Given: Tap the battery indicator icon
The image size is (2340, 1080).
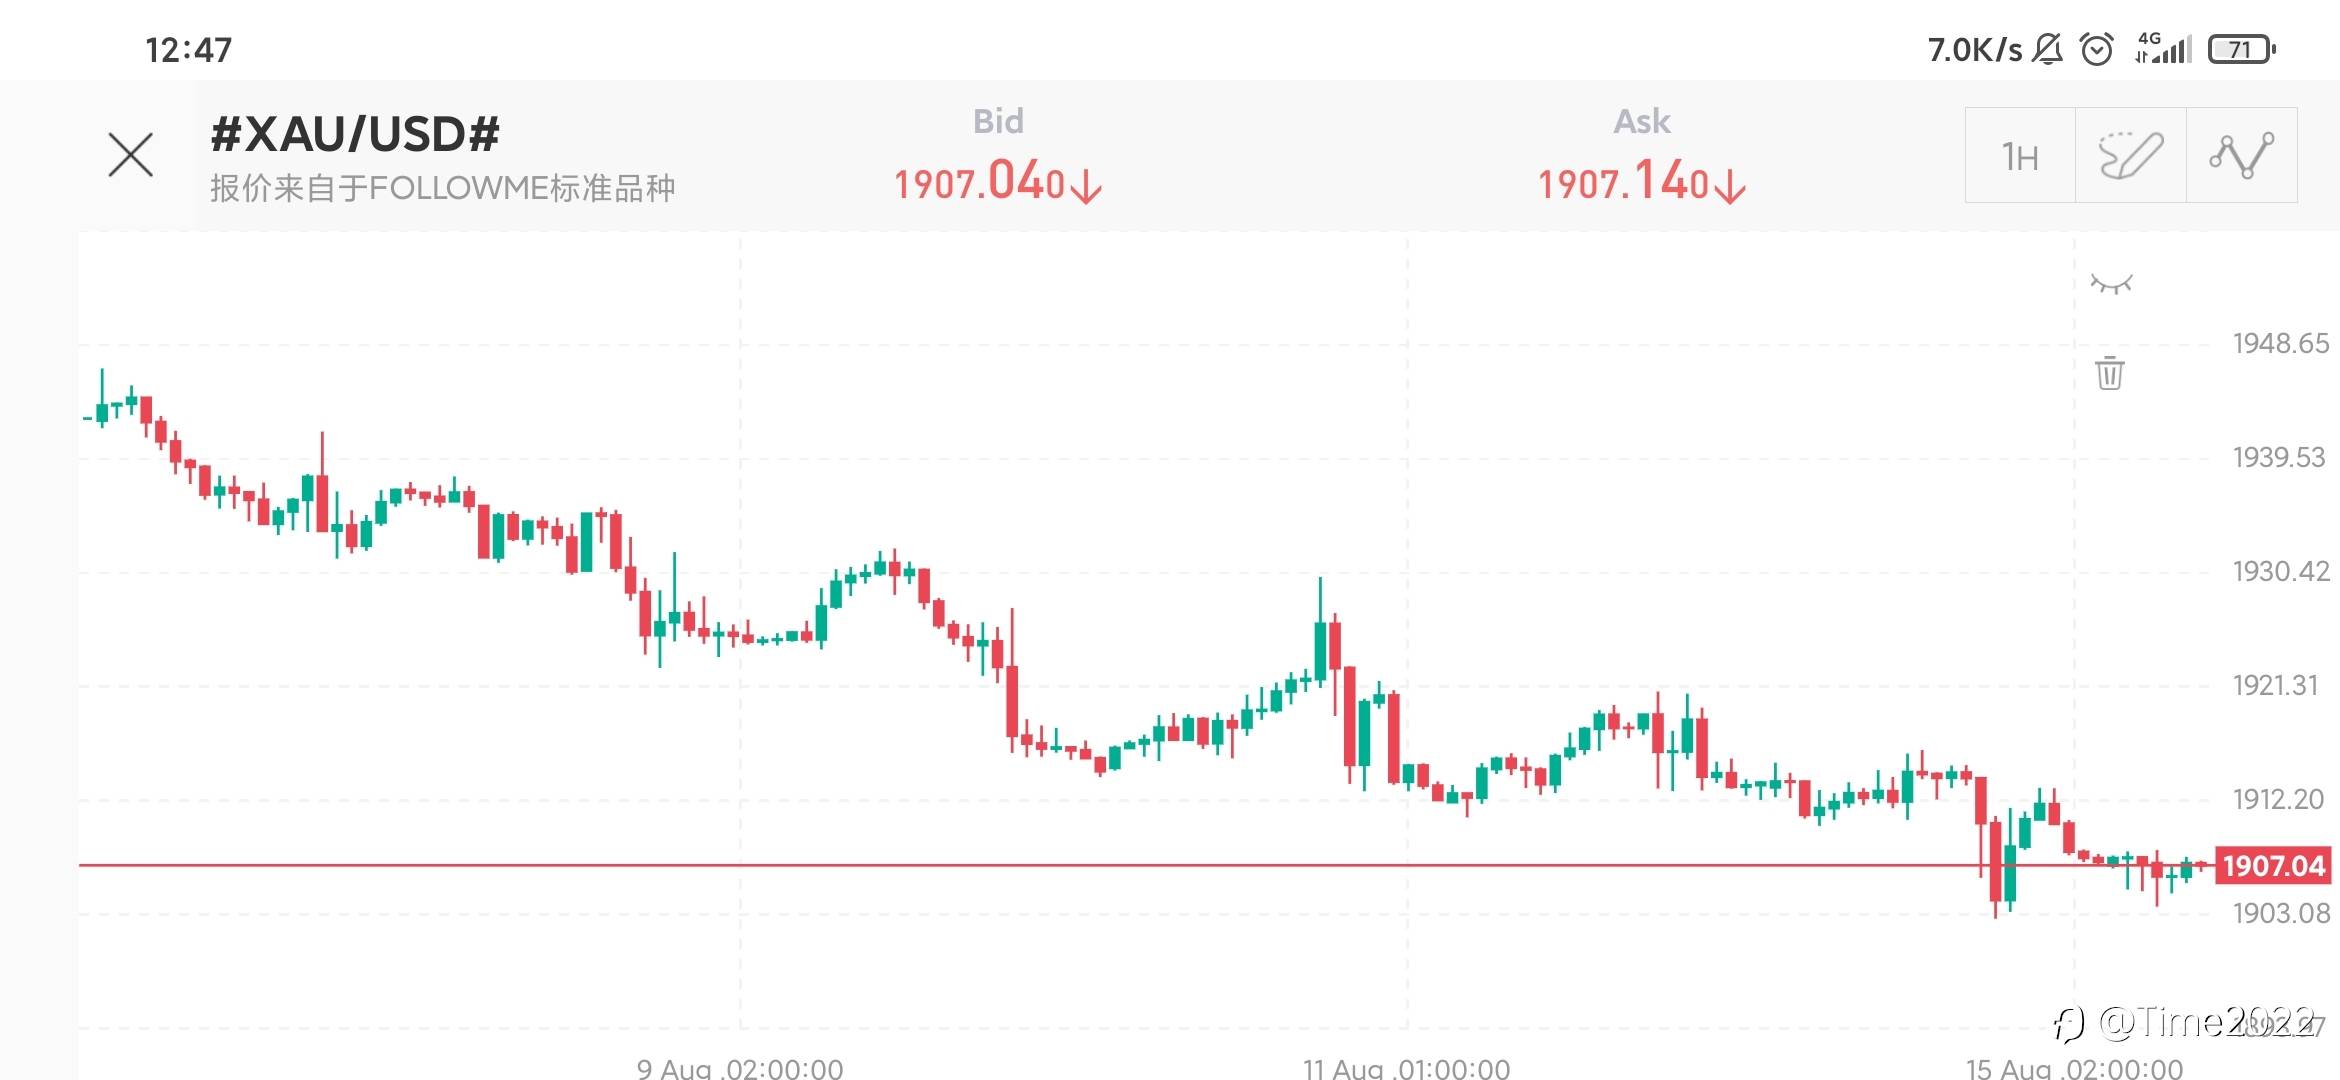Looking at the screenshot, I should point(2241,49).
